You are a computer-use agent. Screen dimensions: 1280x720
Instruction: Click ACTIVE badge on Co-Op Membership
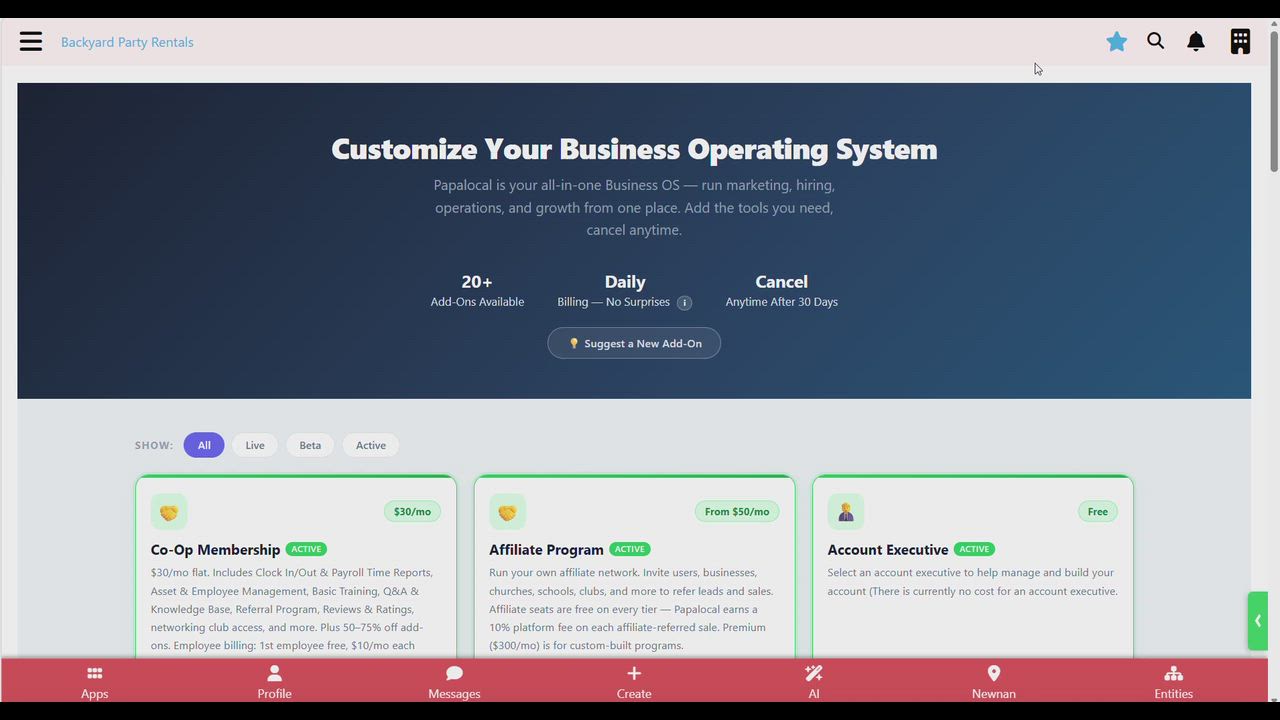click(x=306, y=549)
